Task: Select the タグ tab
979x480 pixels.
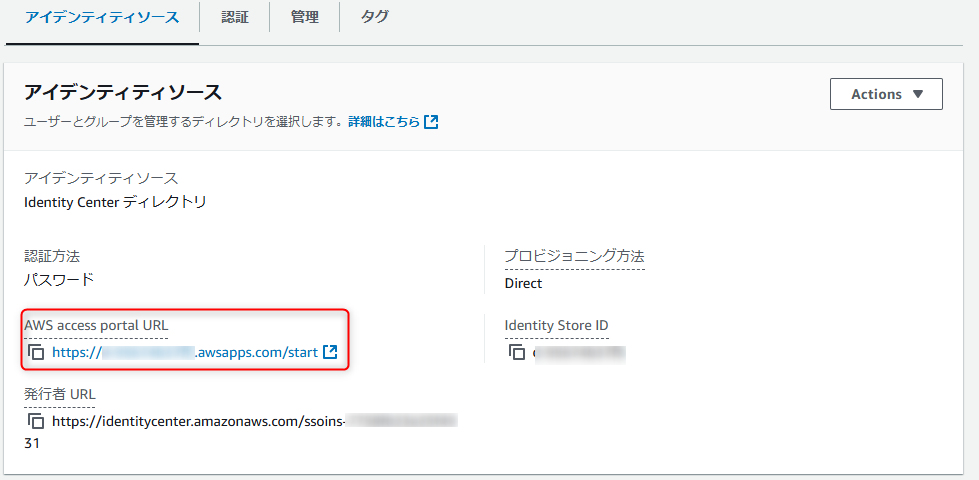Action: coord(375,17)
